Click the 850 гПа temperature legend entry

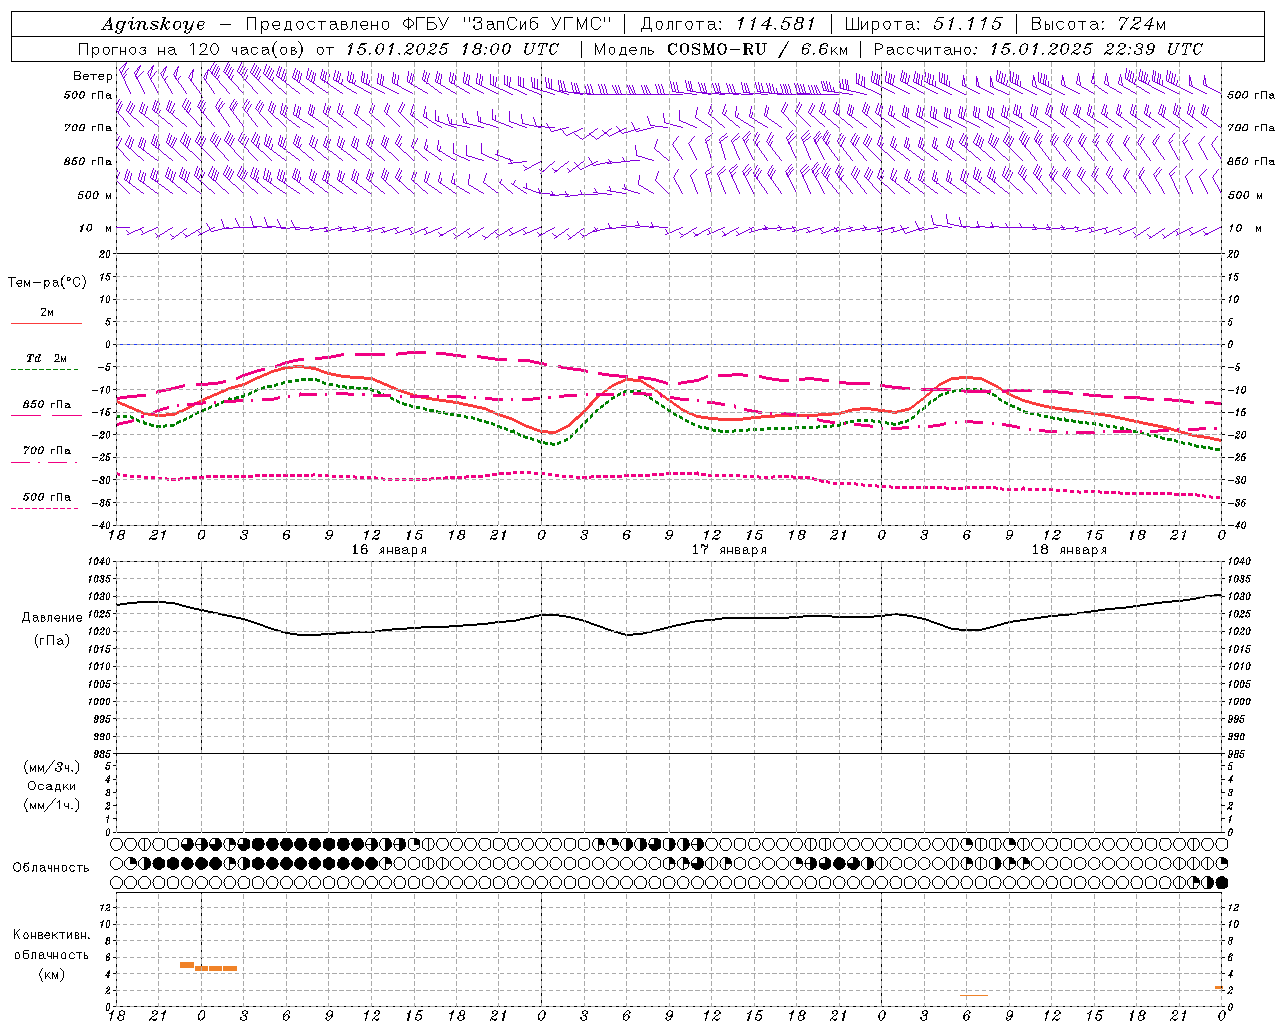[x=47, y=405]
